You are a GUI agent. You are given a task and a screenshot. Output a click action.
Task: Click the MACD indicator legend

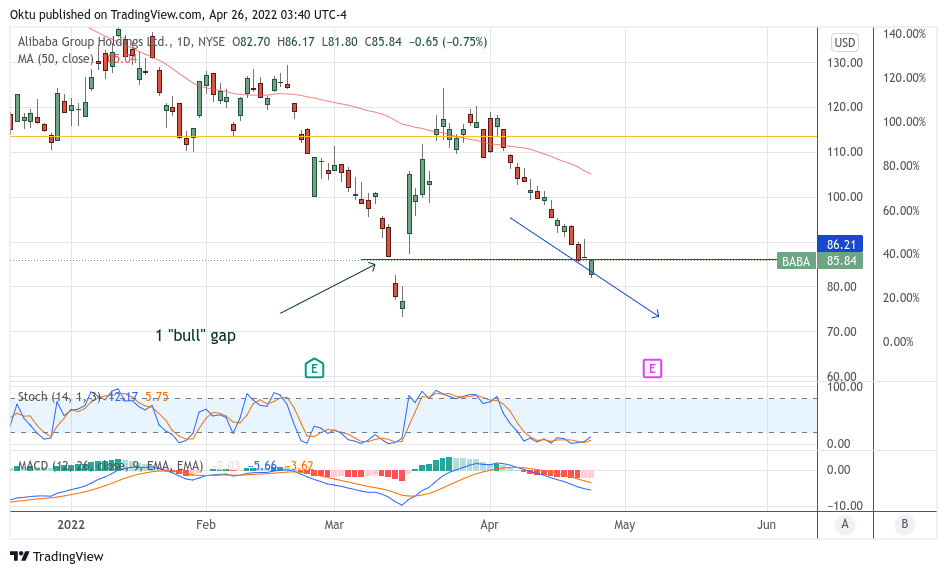pyautogui.click(x=110, y=466)
